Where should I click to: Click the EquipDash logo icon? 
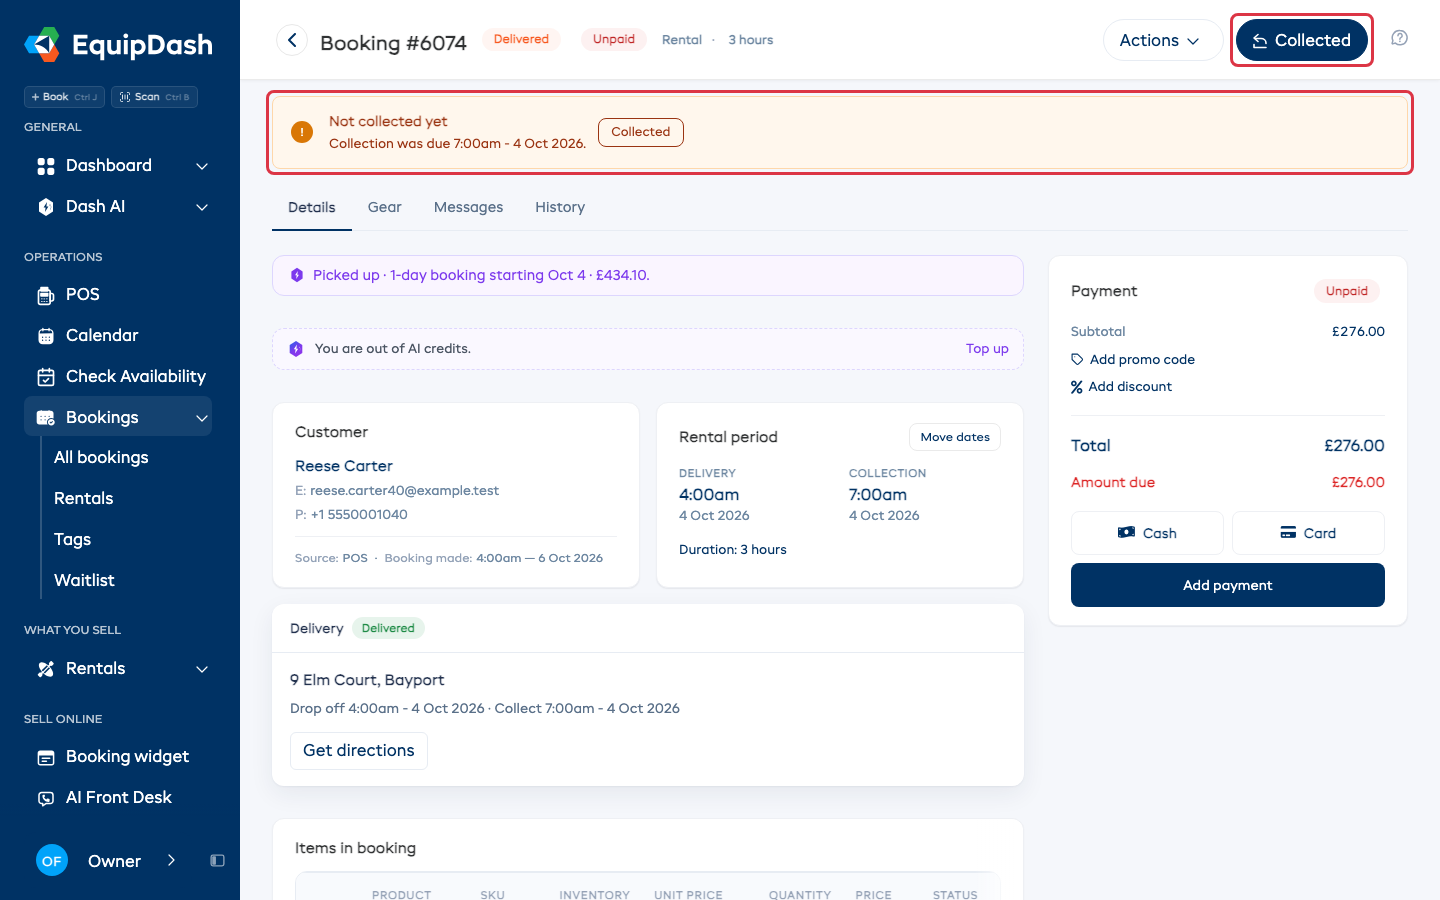click(x=42, y=44)
